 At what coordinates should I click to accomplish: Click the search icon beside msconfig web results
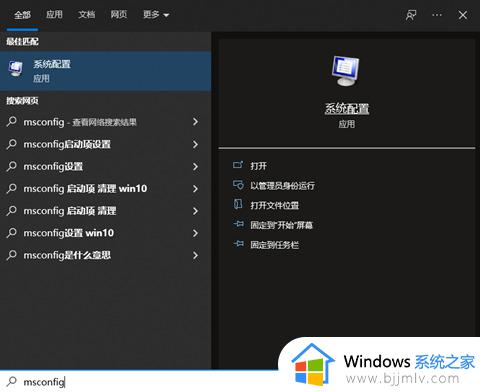click(12, 122)
